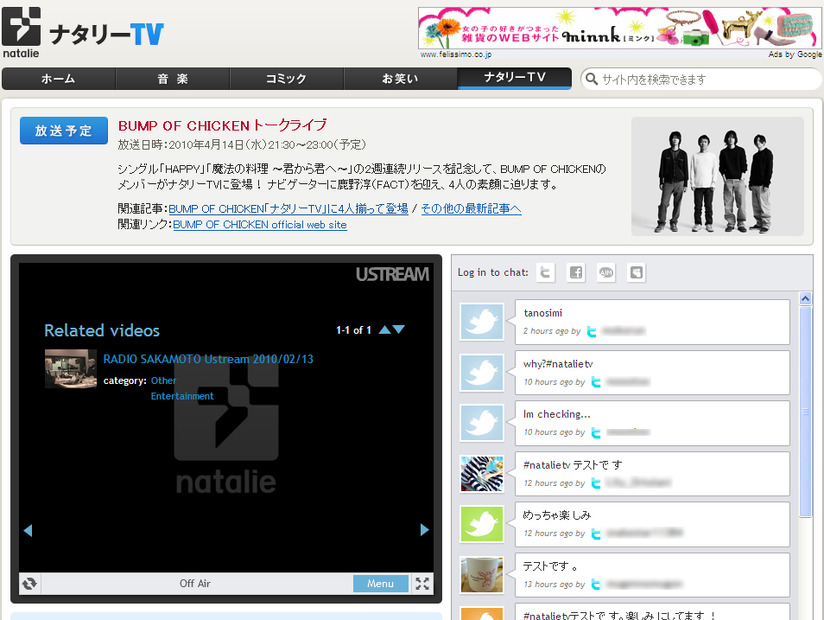Click the 放送予定 blue button

pos(64,130)
